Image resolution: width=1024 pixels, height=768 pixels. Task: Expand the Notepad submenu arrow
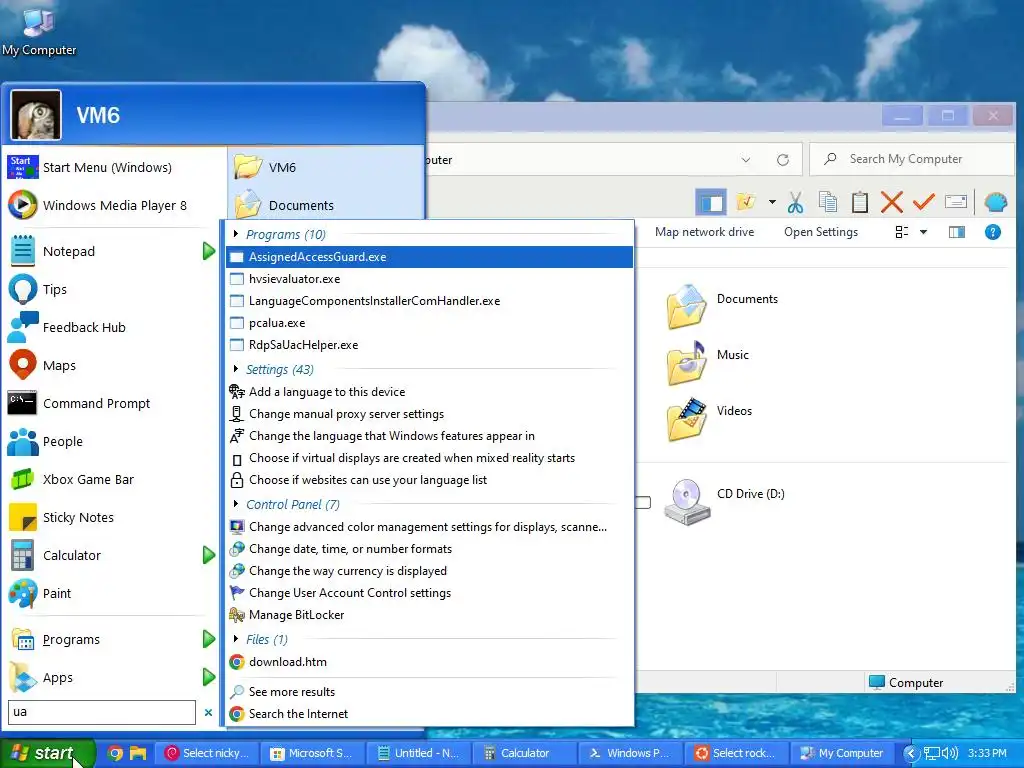click(208, 251)
